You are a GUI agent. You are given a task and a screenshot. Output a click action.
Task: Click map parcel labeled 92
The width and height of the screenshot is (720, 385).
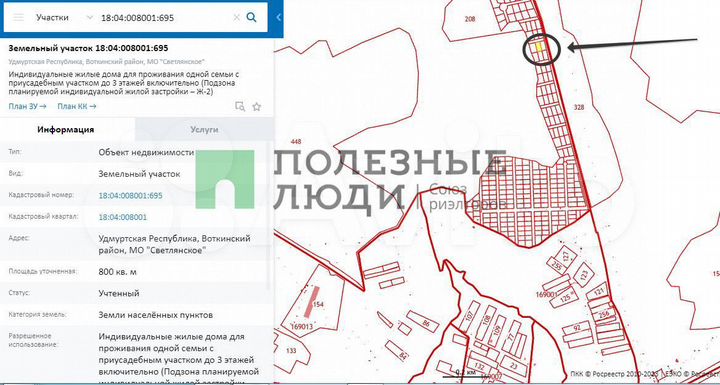[578, 328]
